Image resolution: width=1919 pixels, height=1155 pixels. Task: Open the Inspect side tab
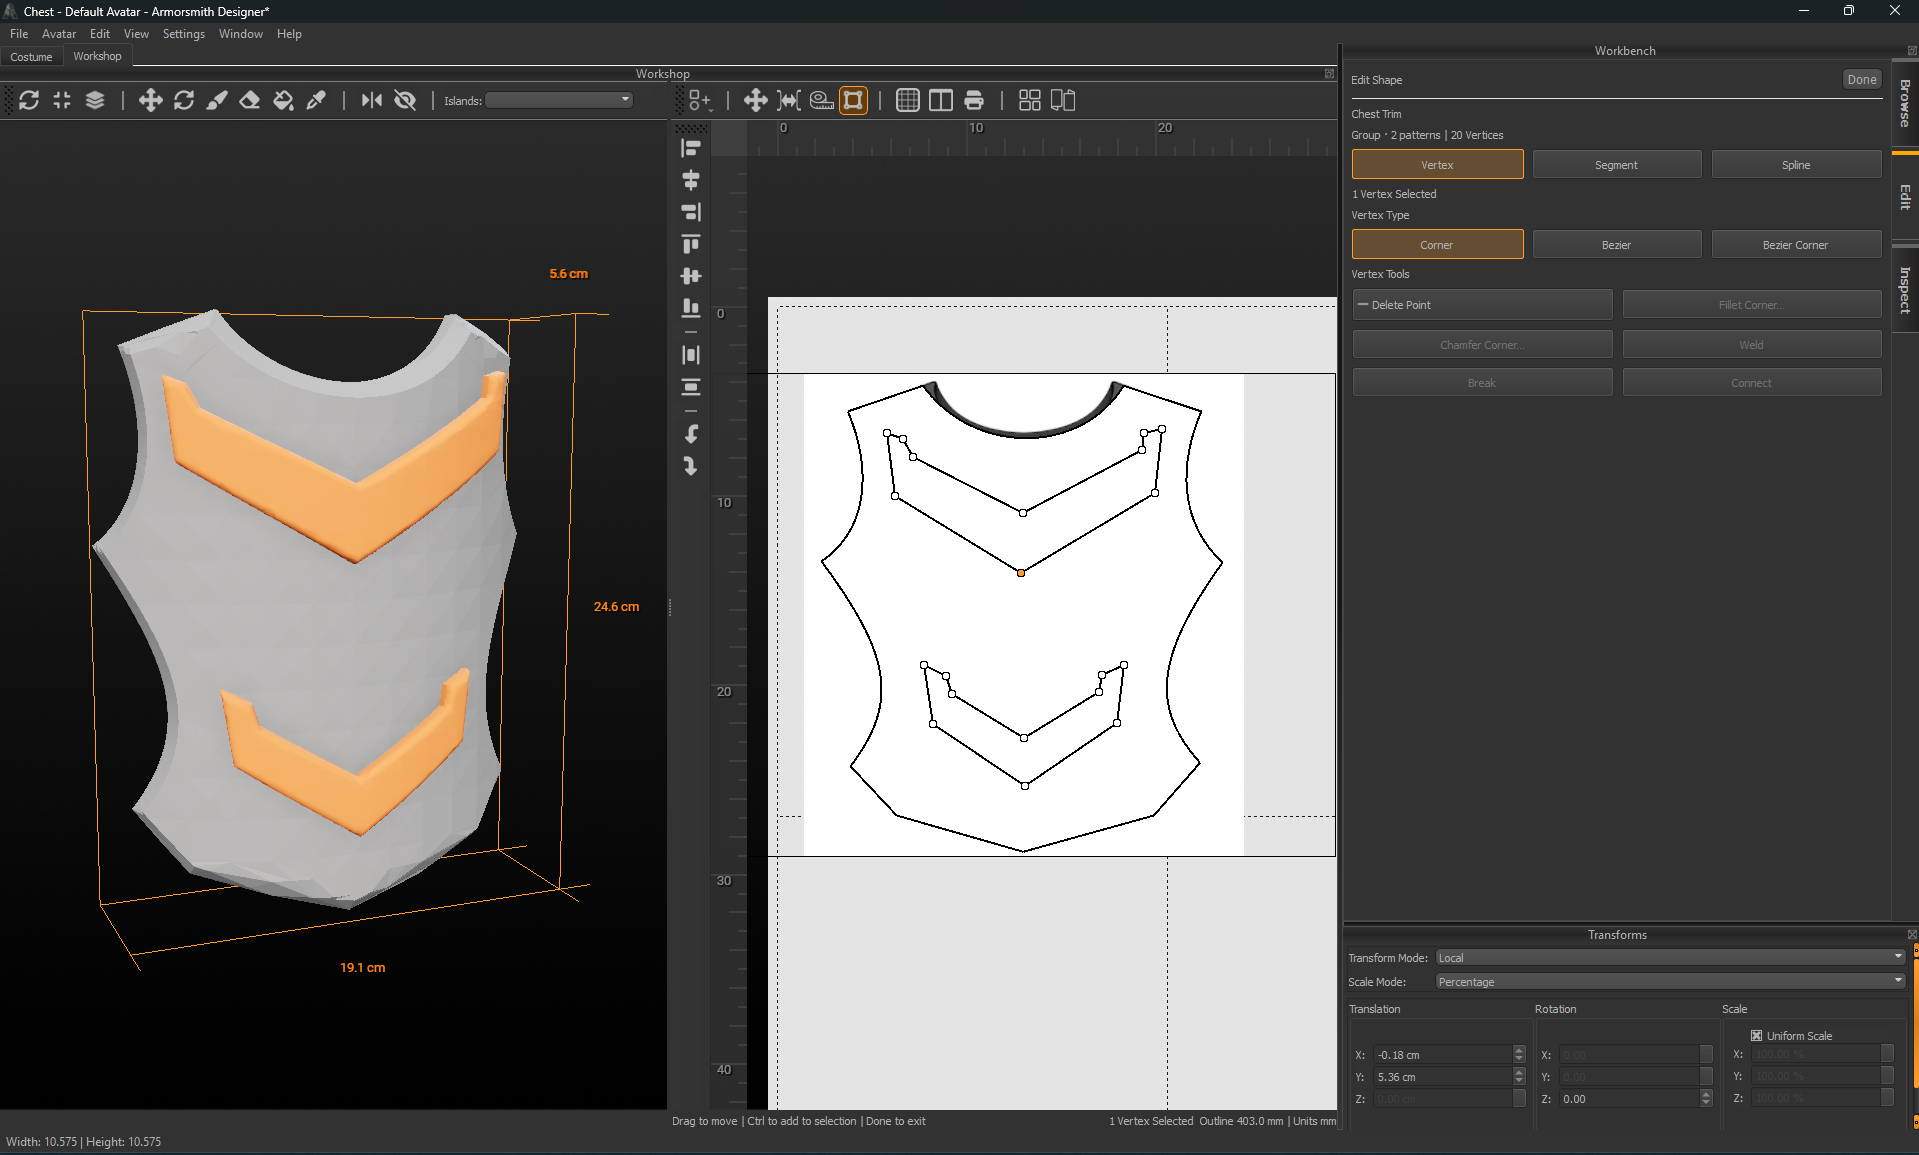(x=1905, y=290)
